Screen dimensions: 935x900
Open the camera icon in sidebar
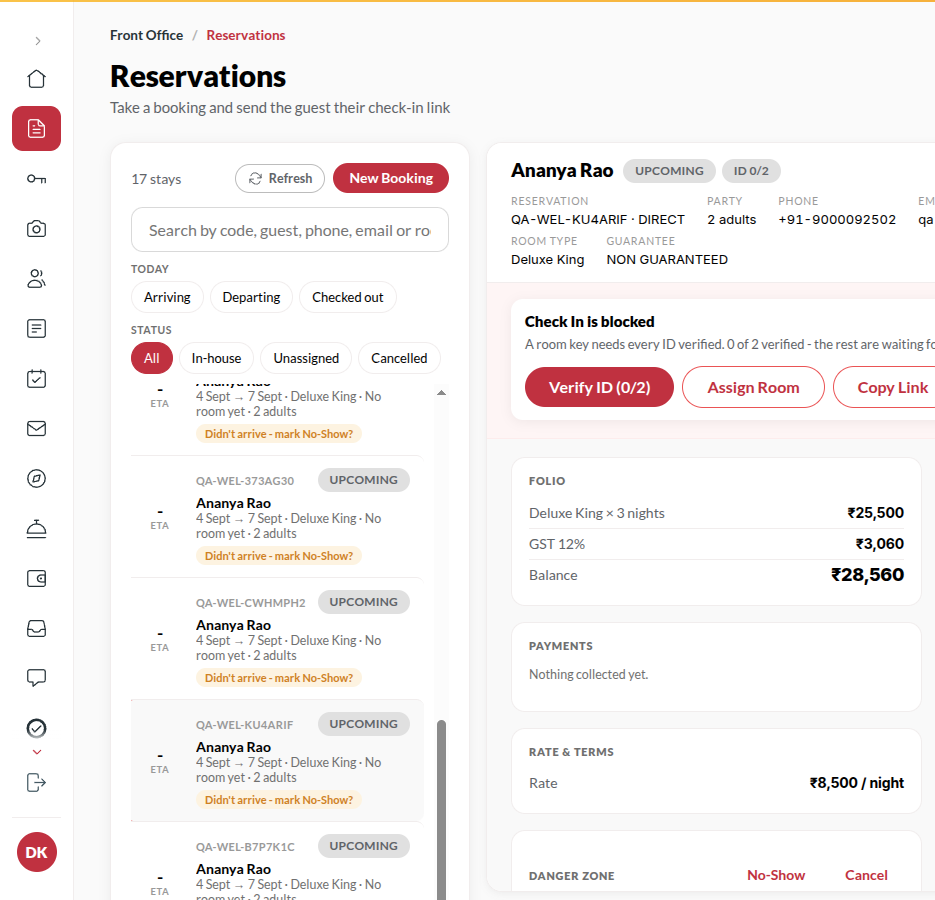point(36,228)
